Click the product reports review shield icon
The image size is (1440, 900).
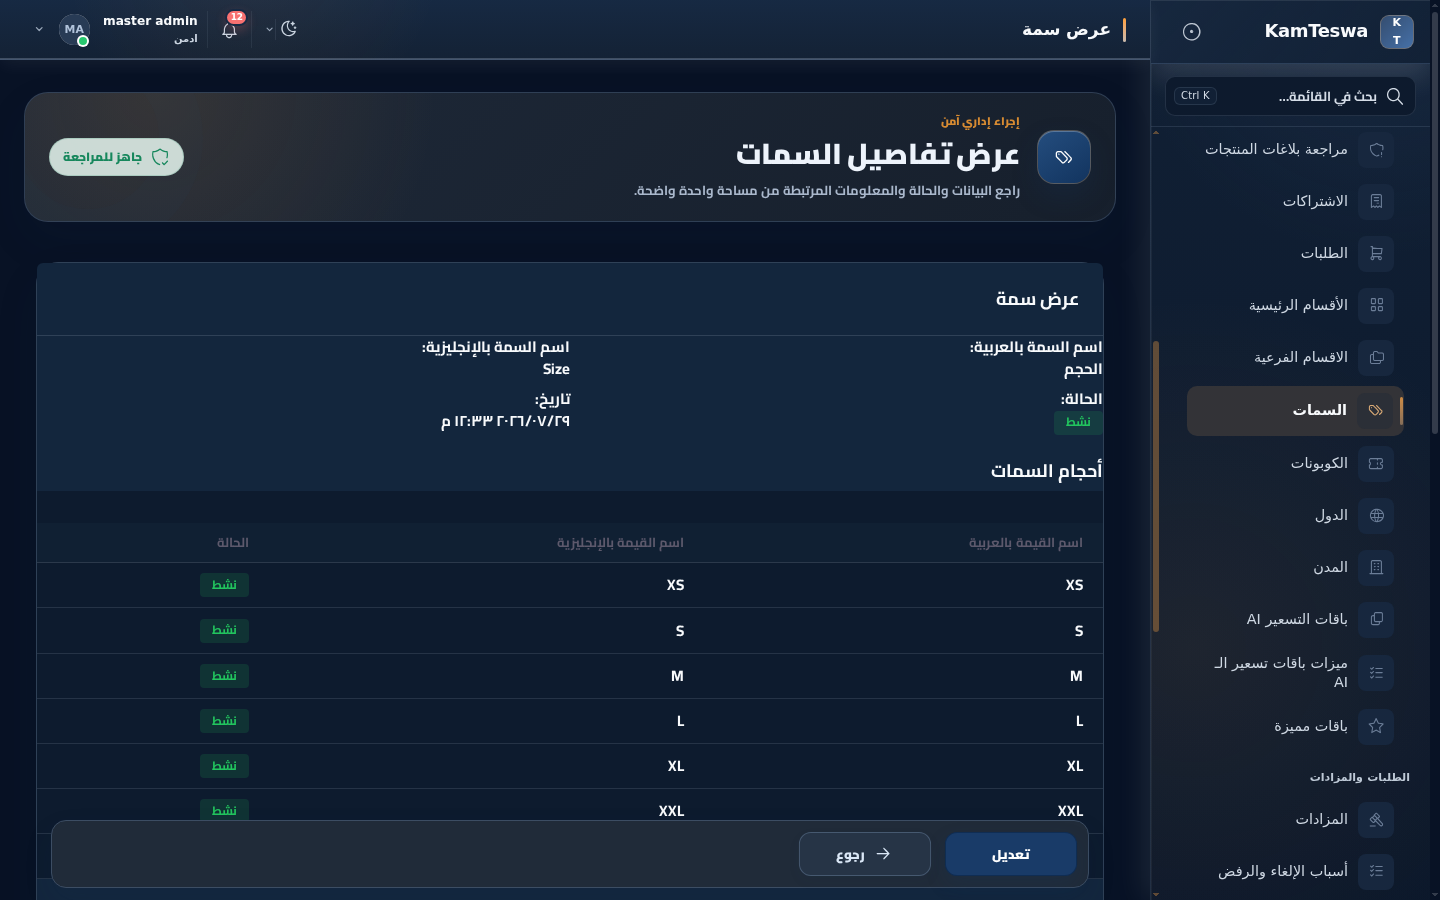coord(1376,149)
